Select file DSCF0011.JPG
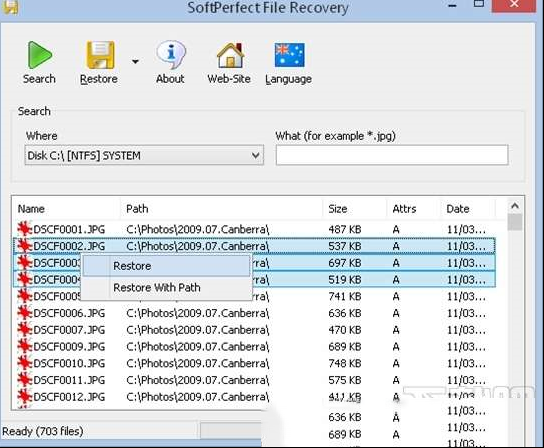544x448 pixels. 69,380
